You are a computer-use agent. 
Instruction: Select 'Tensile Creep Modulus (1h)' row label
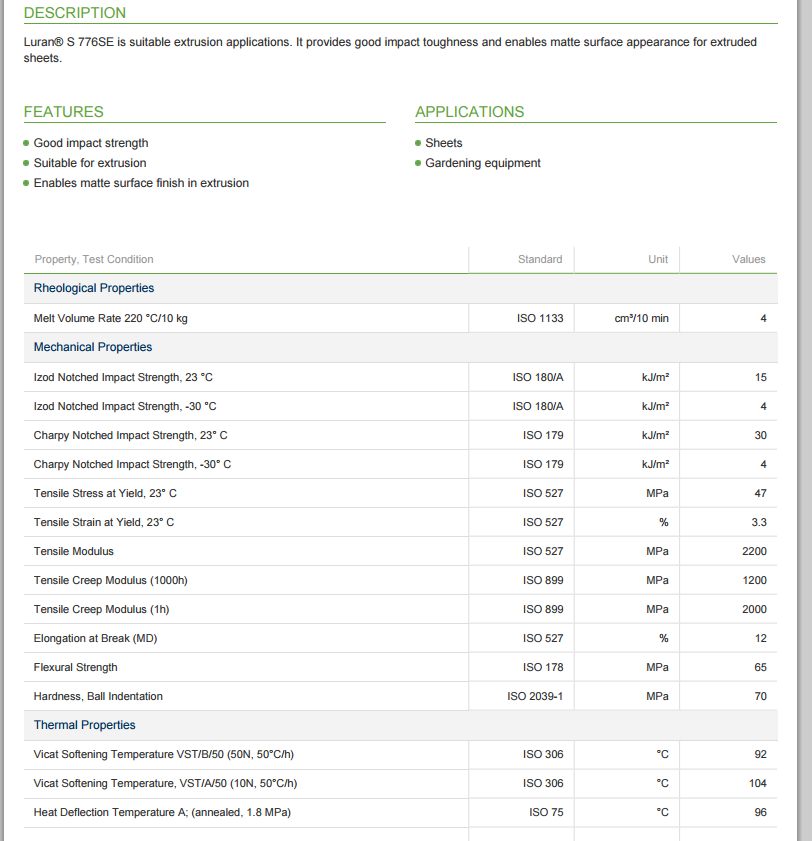tap(101, 609)
